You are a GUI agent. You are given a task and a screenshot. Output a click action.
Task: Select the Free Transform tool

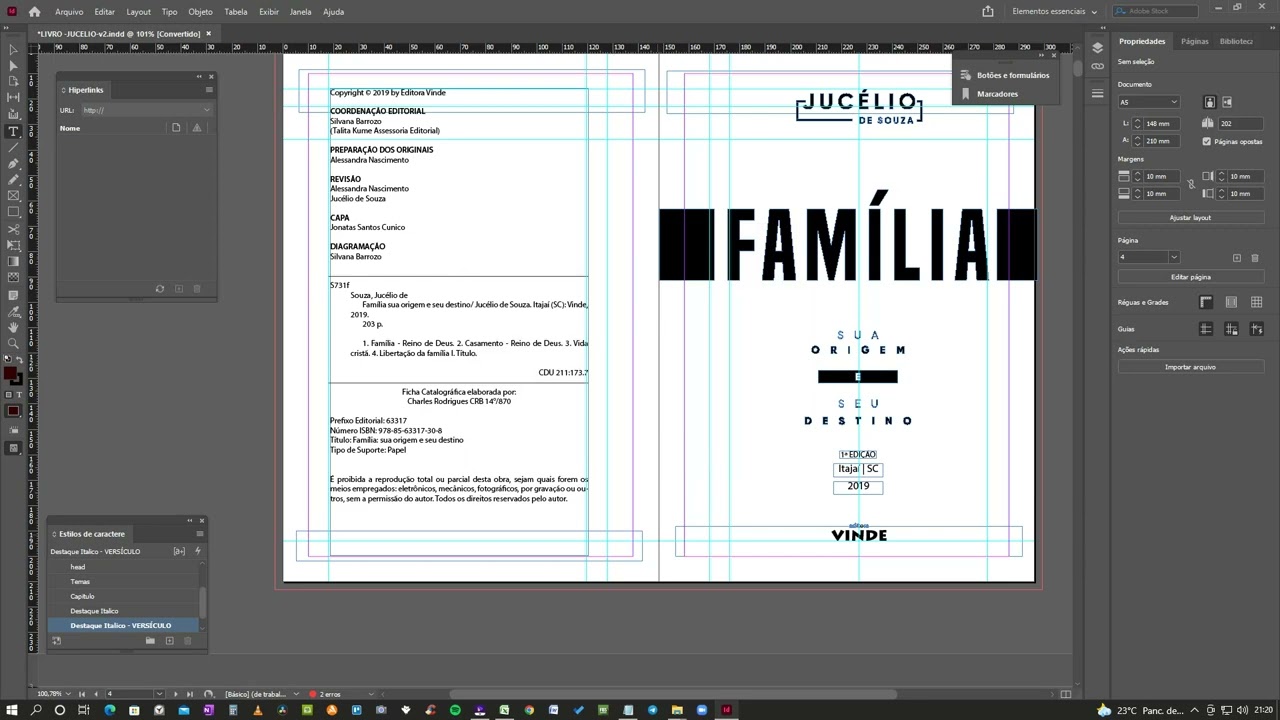click(13, 245)
